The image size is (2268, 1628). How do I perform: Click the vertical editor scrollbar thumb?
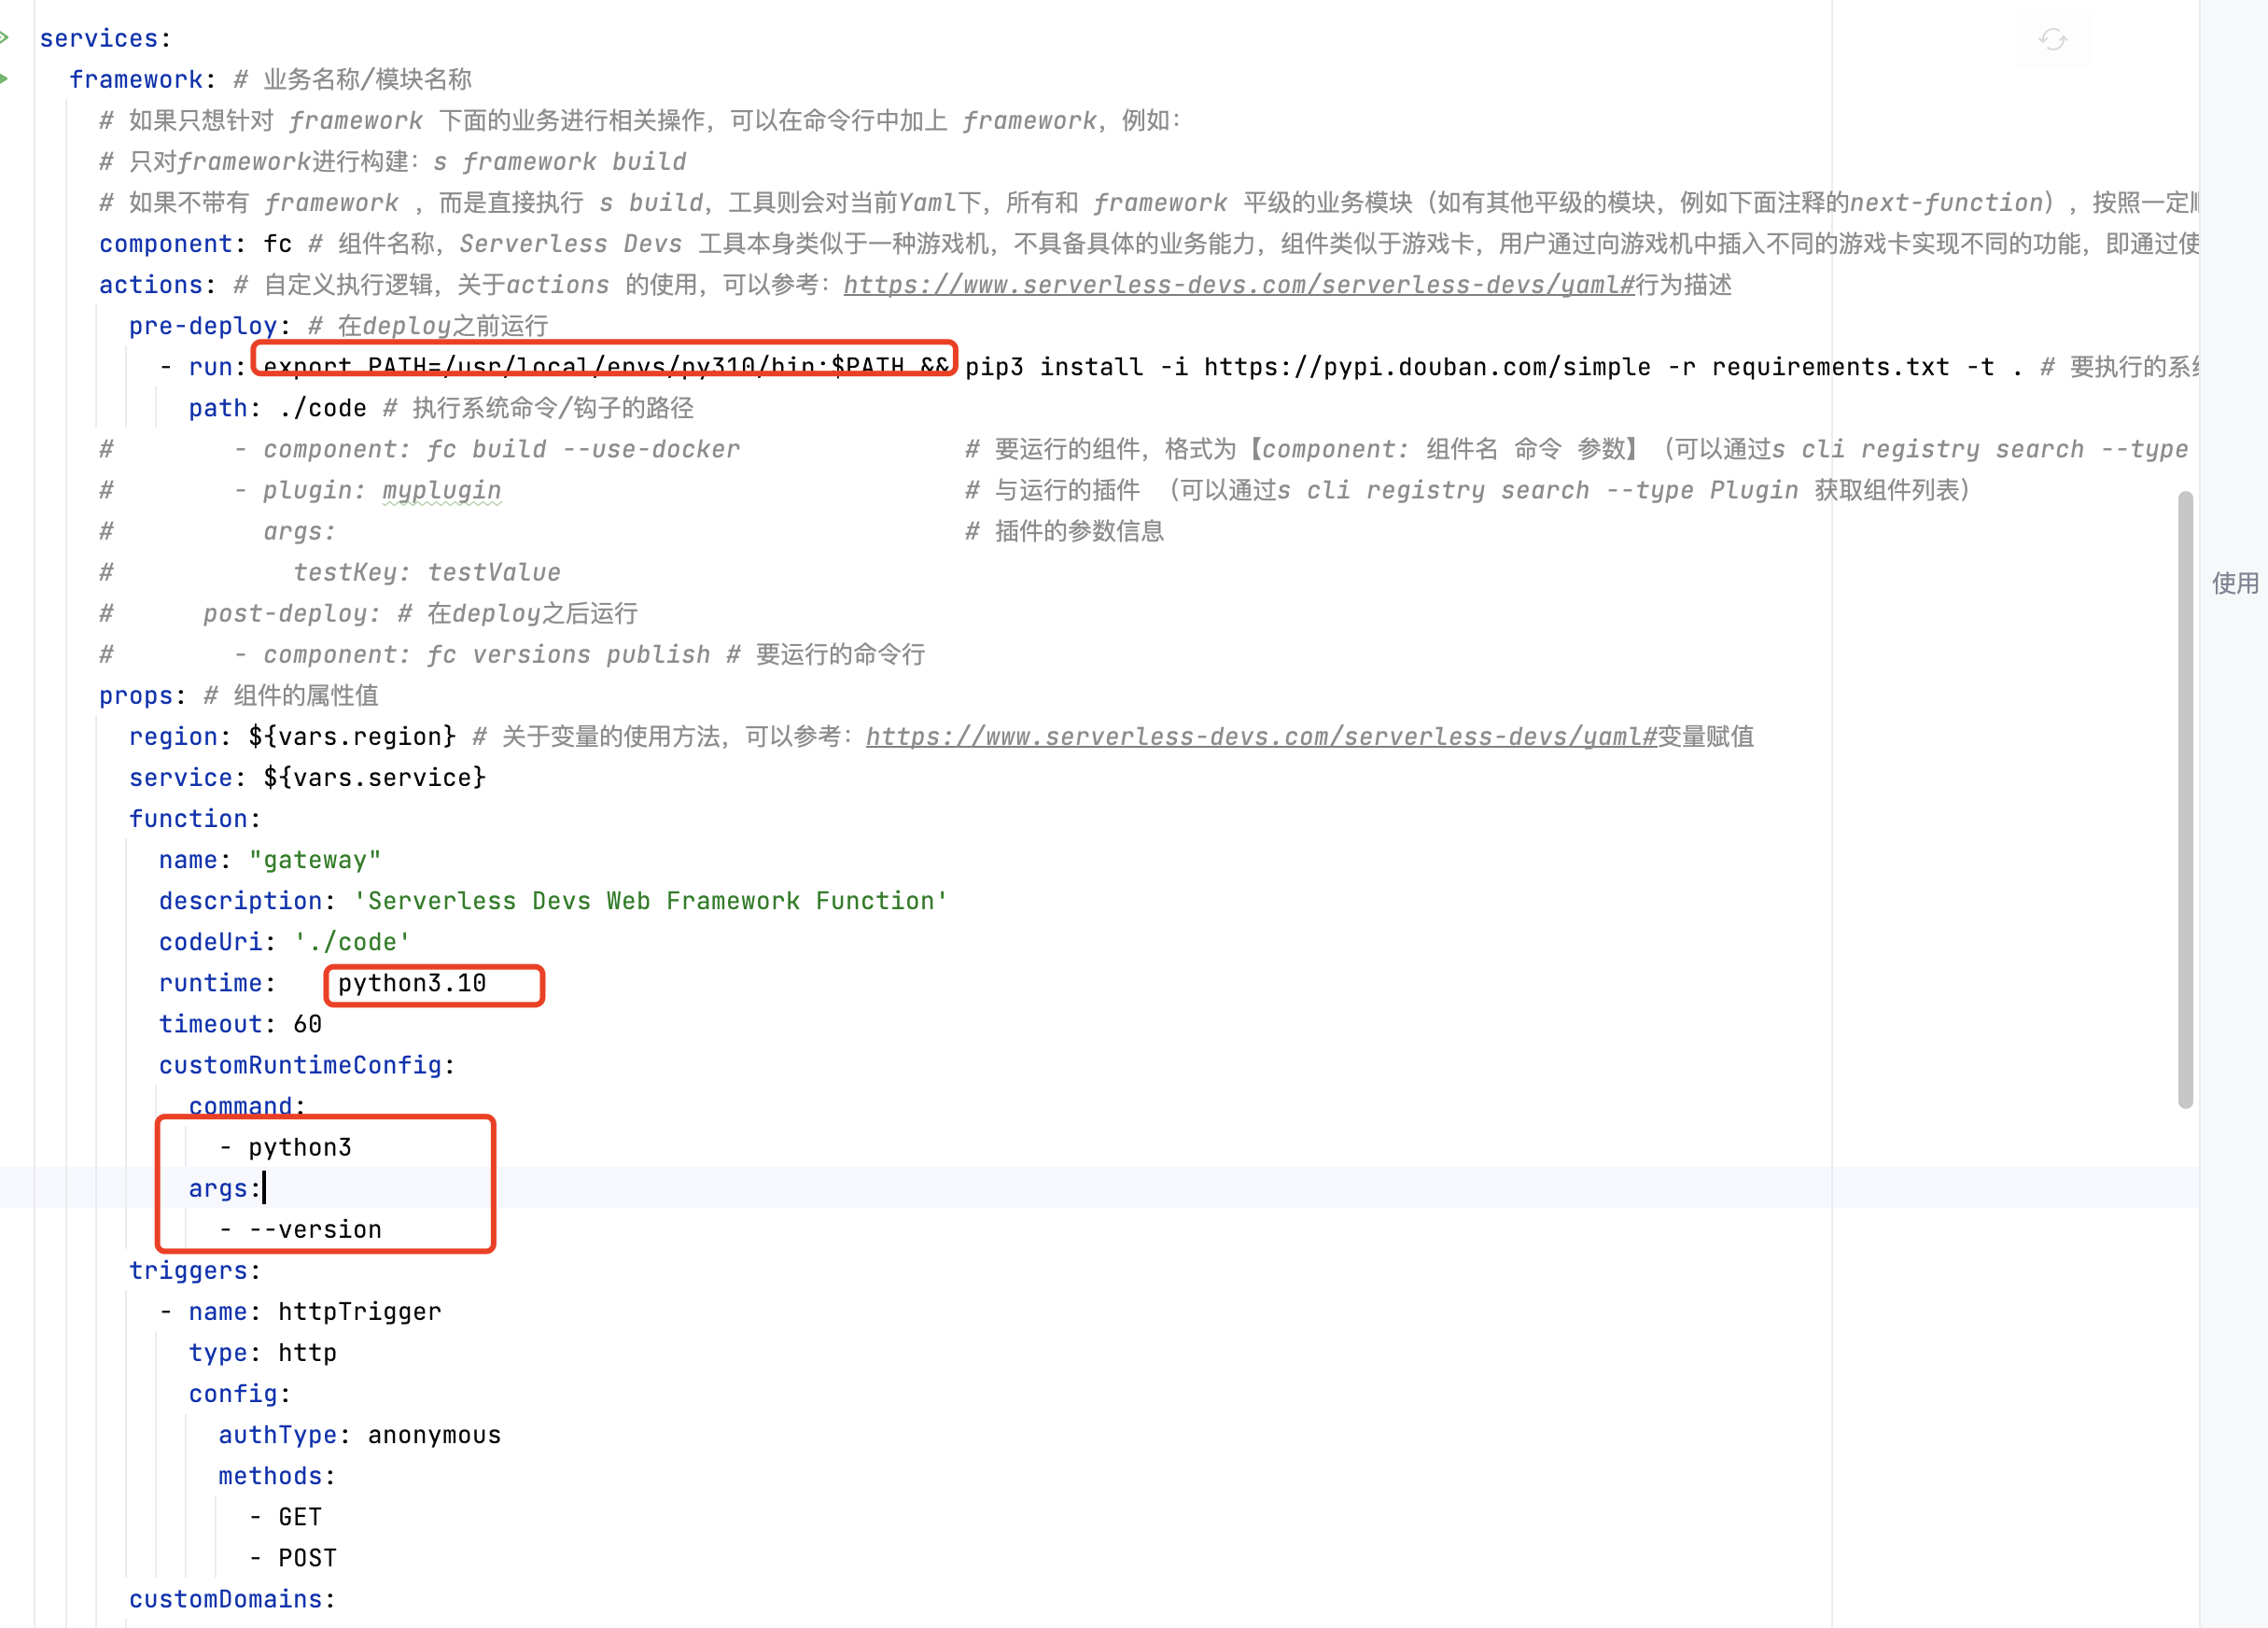click(2185, 799)
